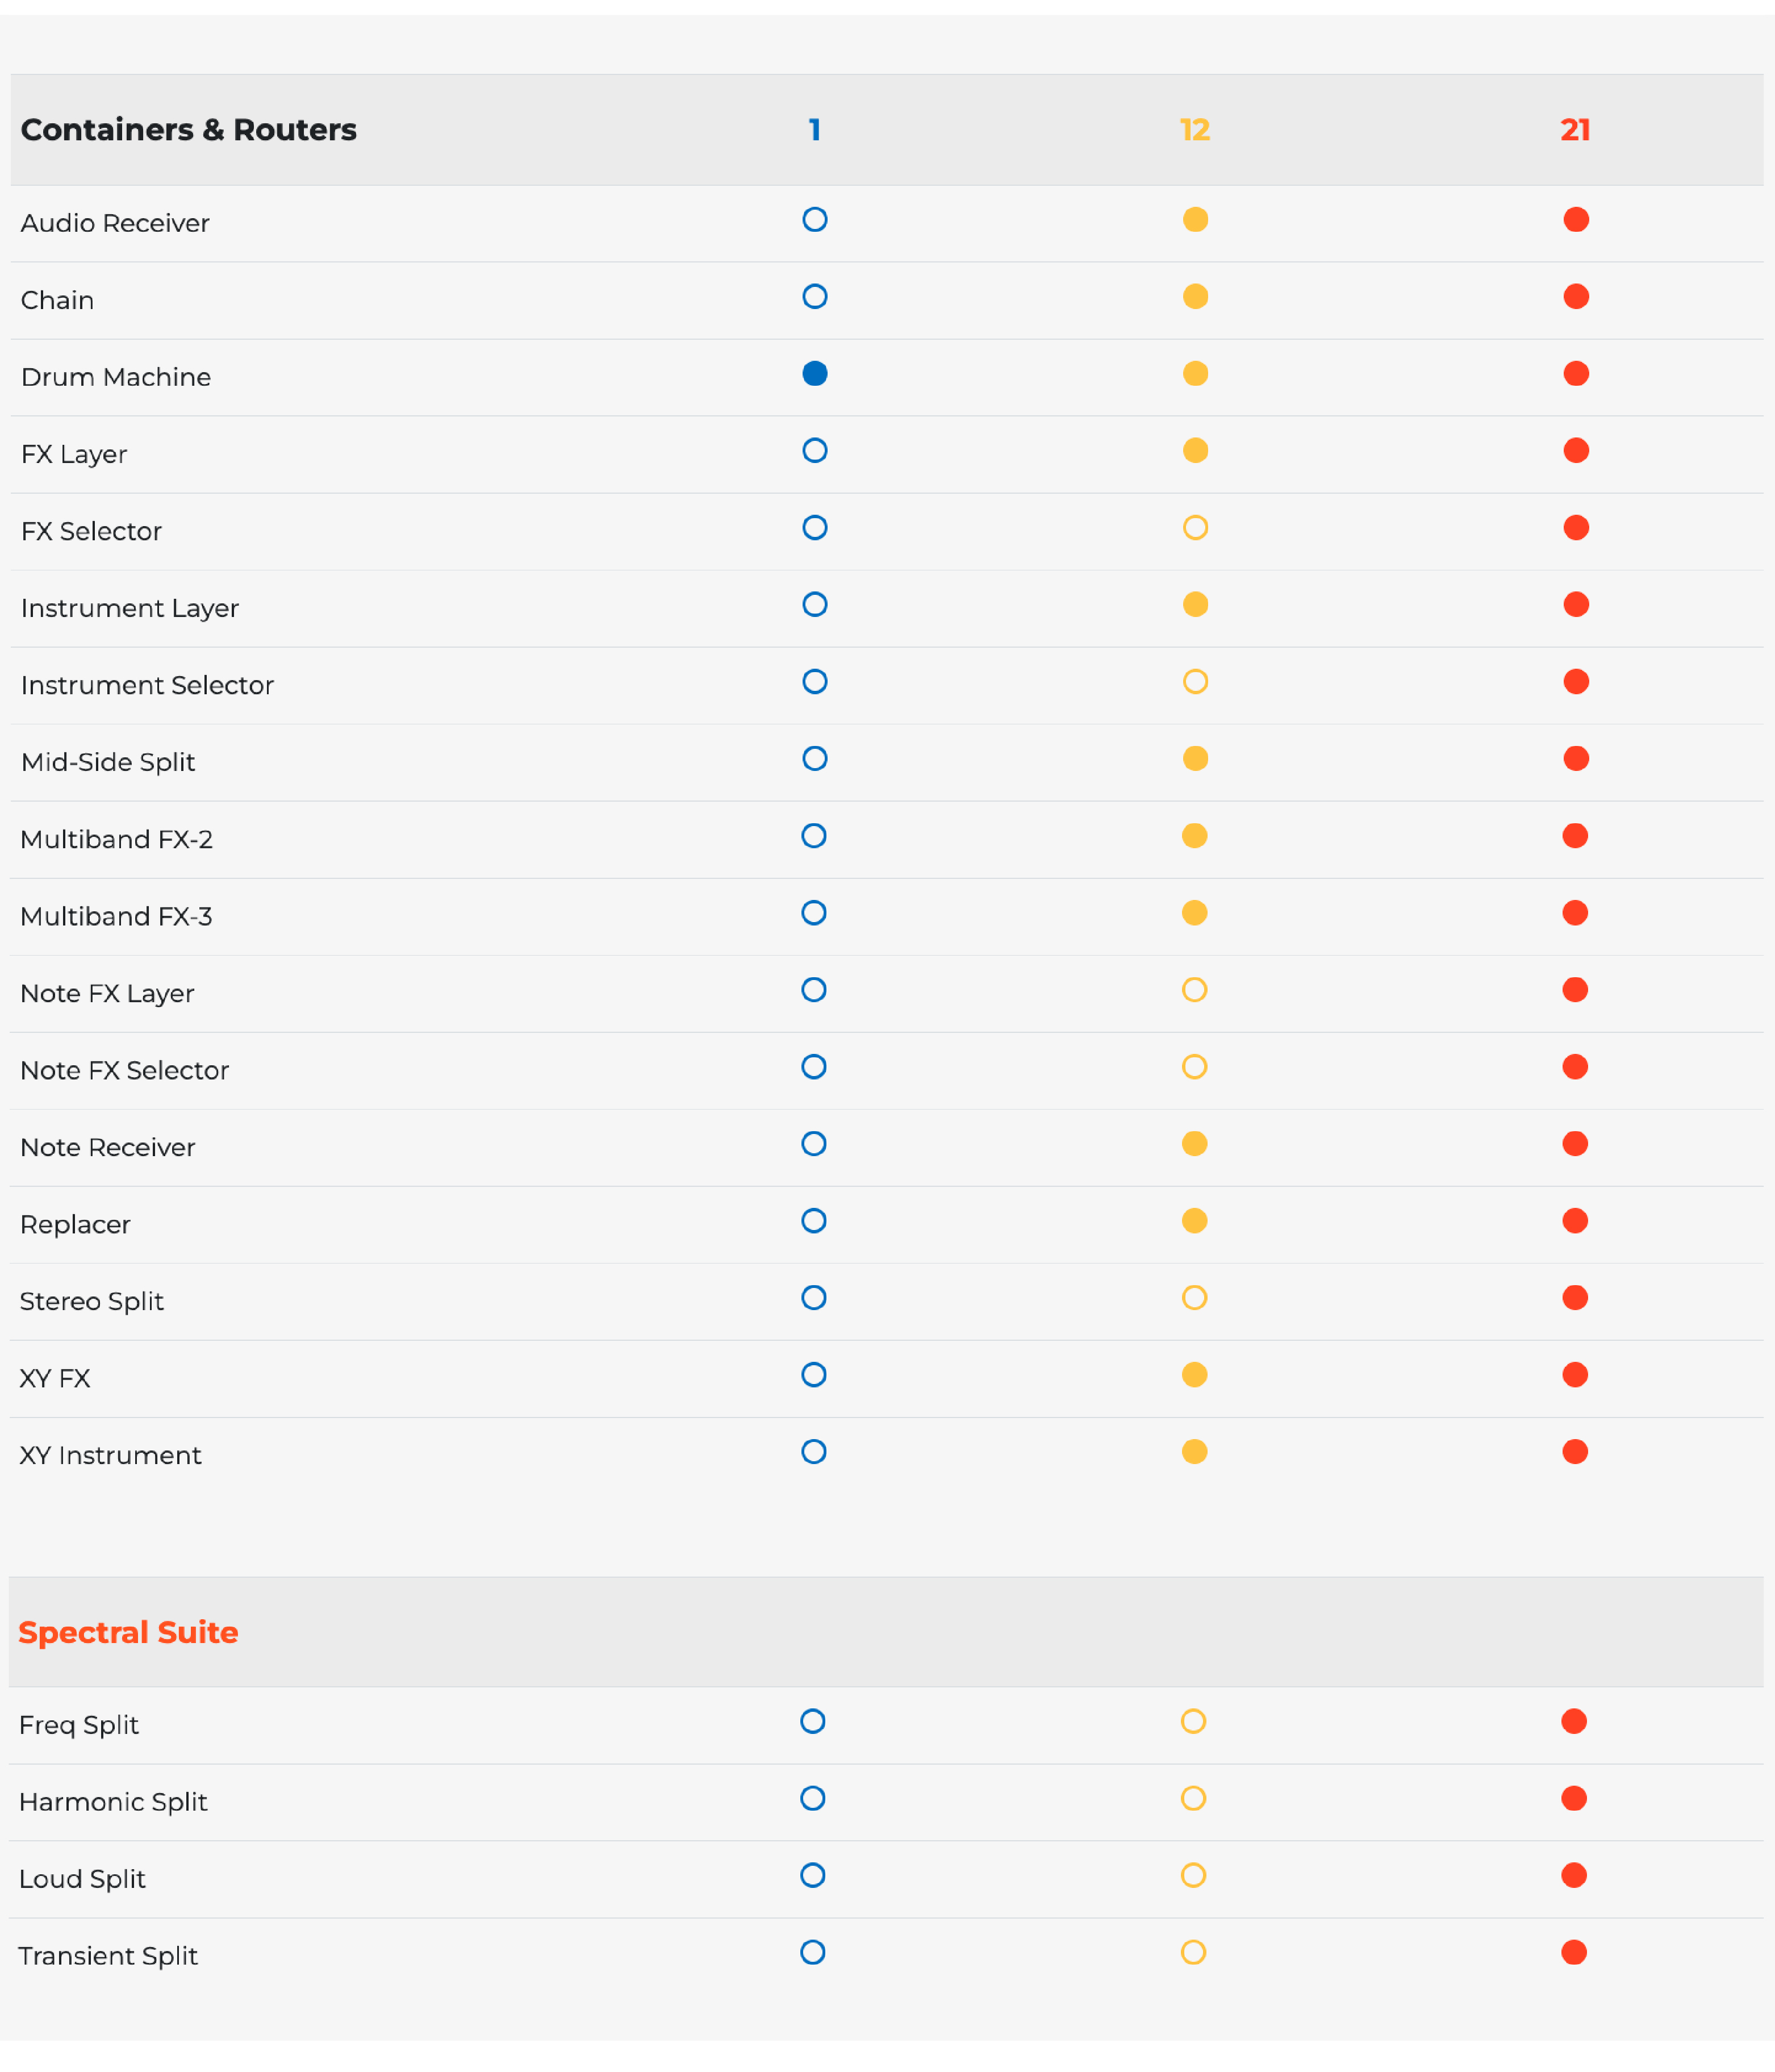Click the hollow yellow Stereo Split circle
Screen dimensions: 1775x2072
[x=1194, y=1298]
